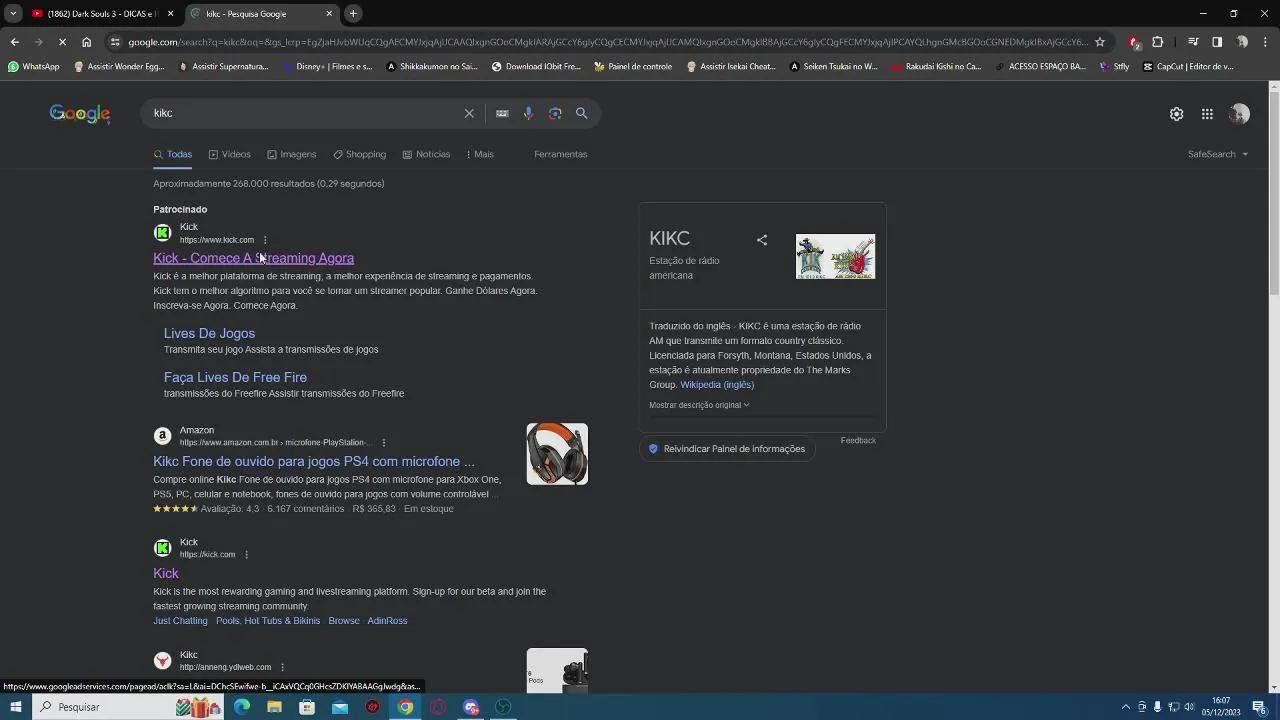Screen dimensions: 1280x720
Task: Click the KIKC radio station logo image
Action: click(835, 256)
